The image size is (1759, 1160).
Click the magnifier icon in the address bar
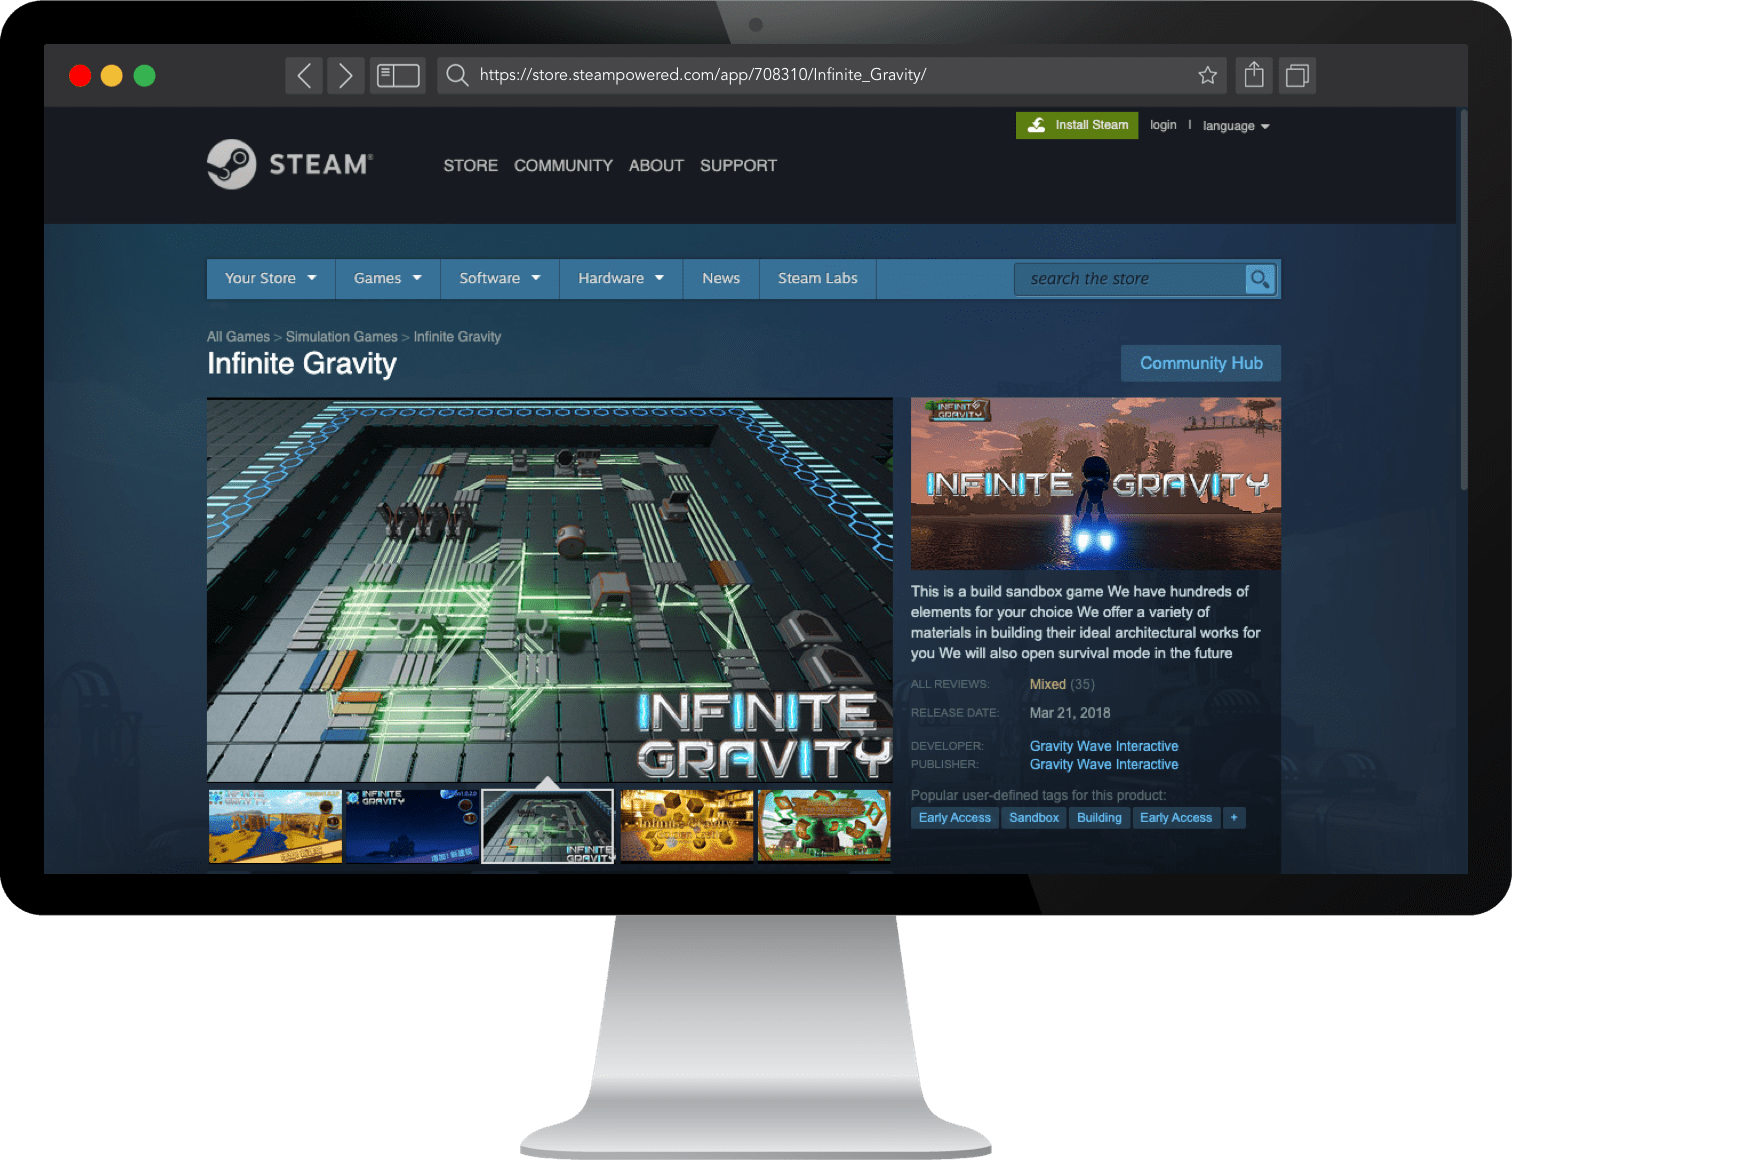(x=457, y=75)
